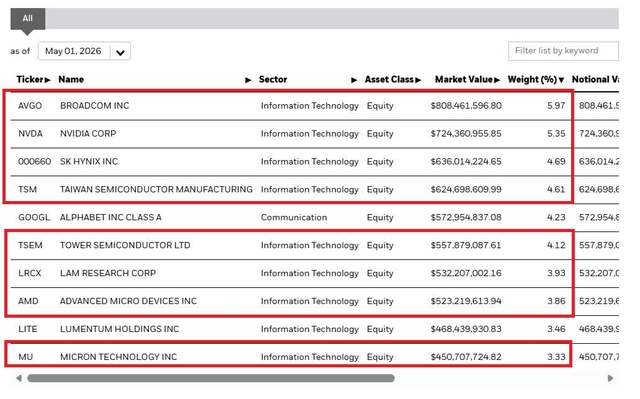
Task: Click weight value 5.97
Action: (x=556, y=106)
